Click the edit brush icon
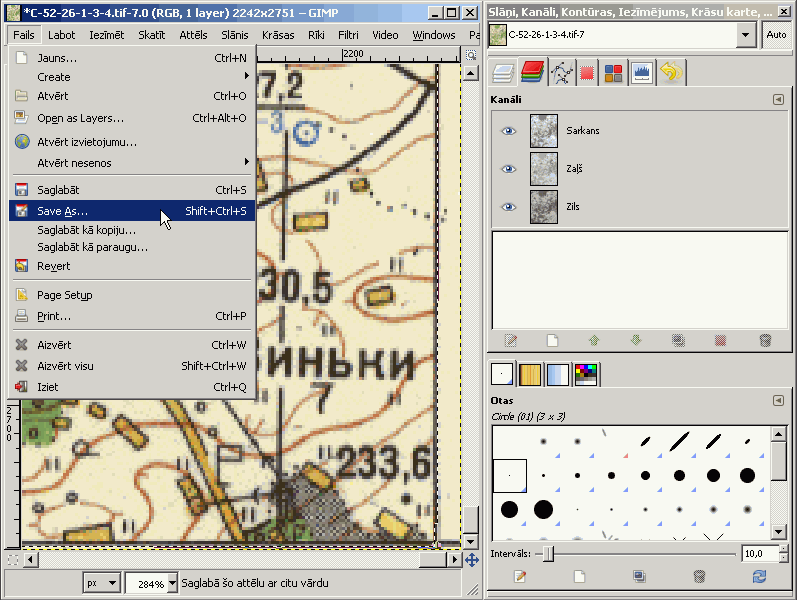 point(519,576)
